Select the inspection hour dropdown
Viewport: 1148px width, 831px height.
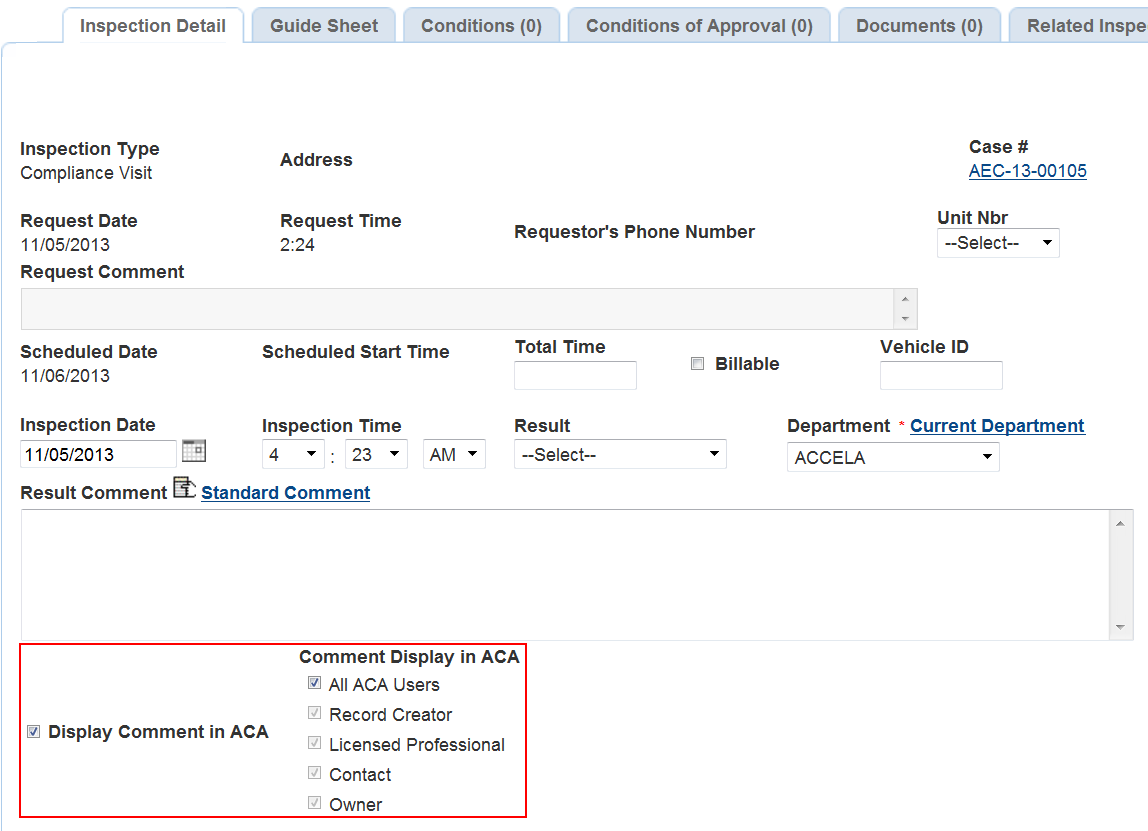tap(292, 455)
